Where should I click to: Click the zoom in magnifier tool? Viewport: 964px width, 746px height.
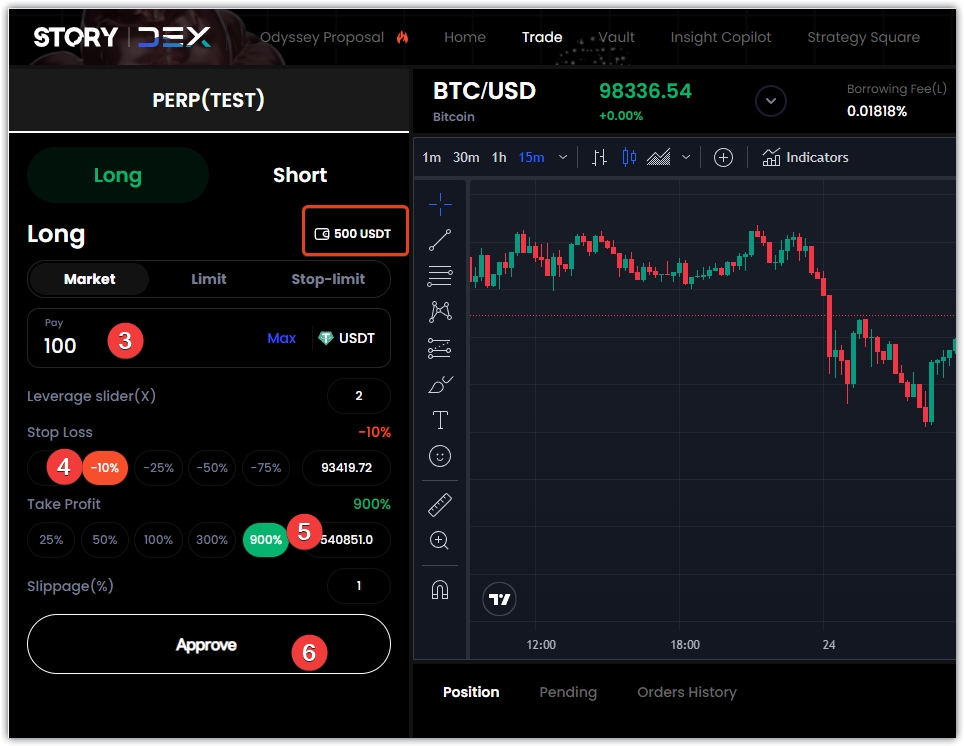pos(440,540)
